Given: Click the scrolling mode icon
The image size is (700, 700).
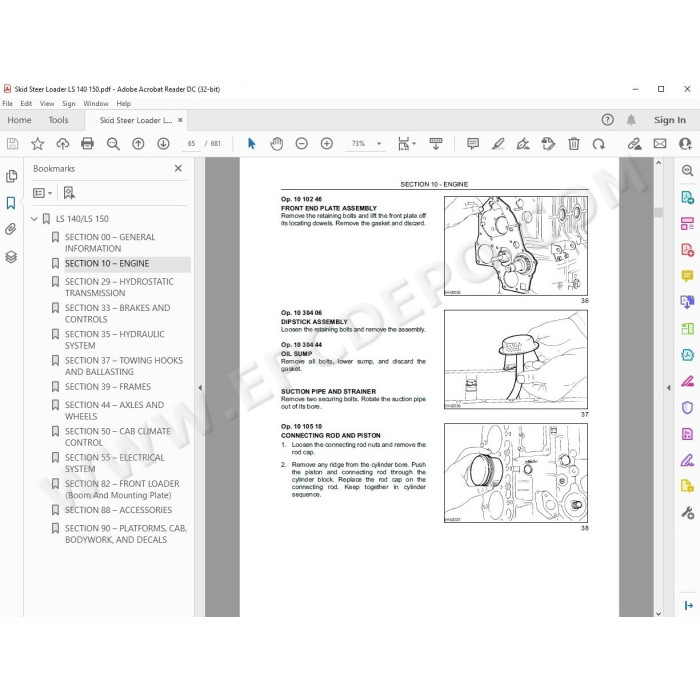Looking at the screenshot, I should tap(436, 143).
